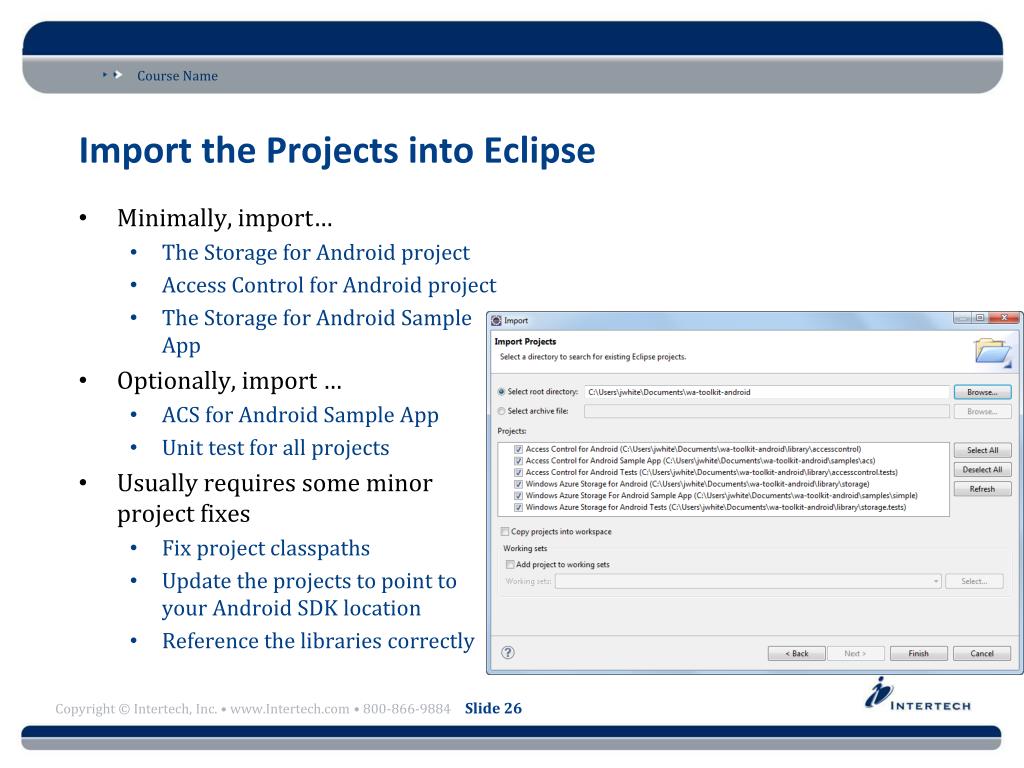Viewport: 1024px width, 768px height.
Task: Click Browse for the archive file
Action: point(982,411)
